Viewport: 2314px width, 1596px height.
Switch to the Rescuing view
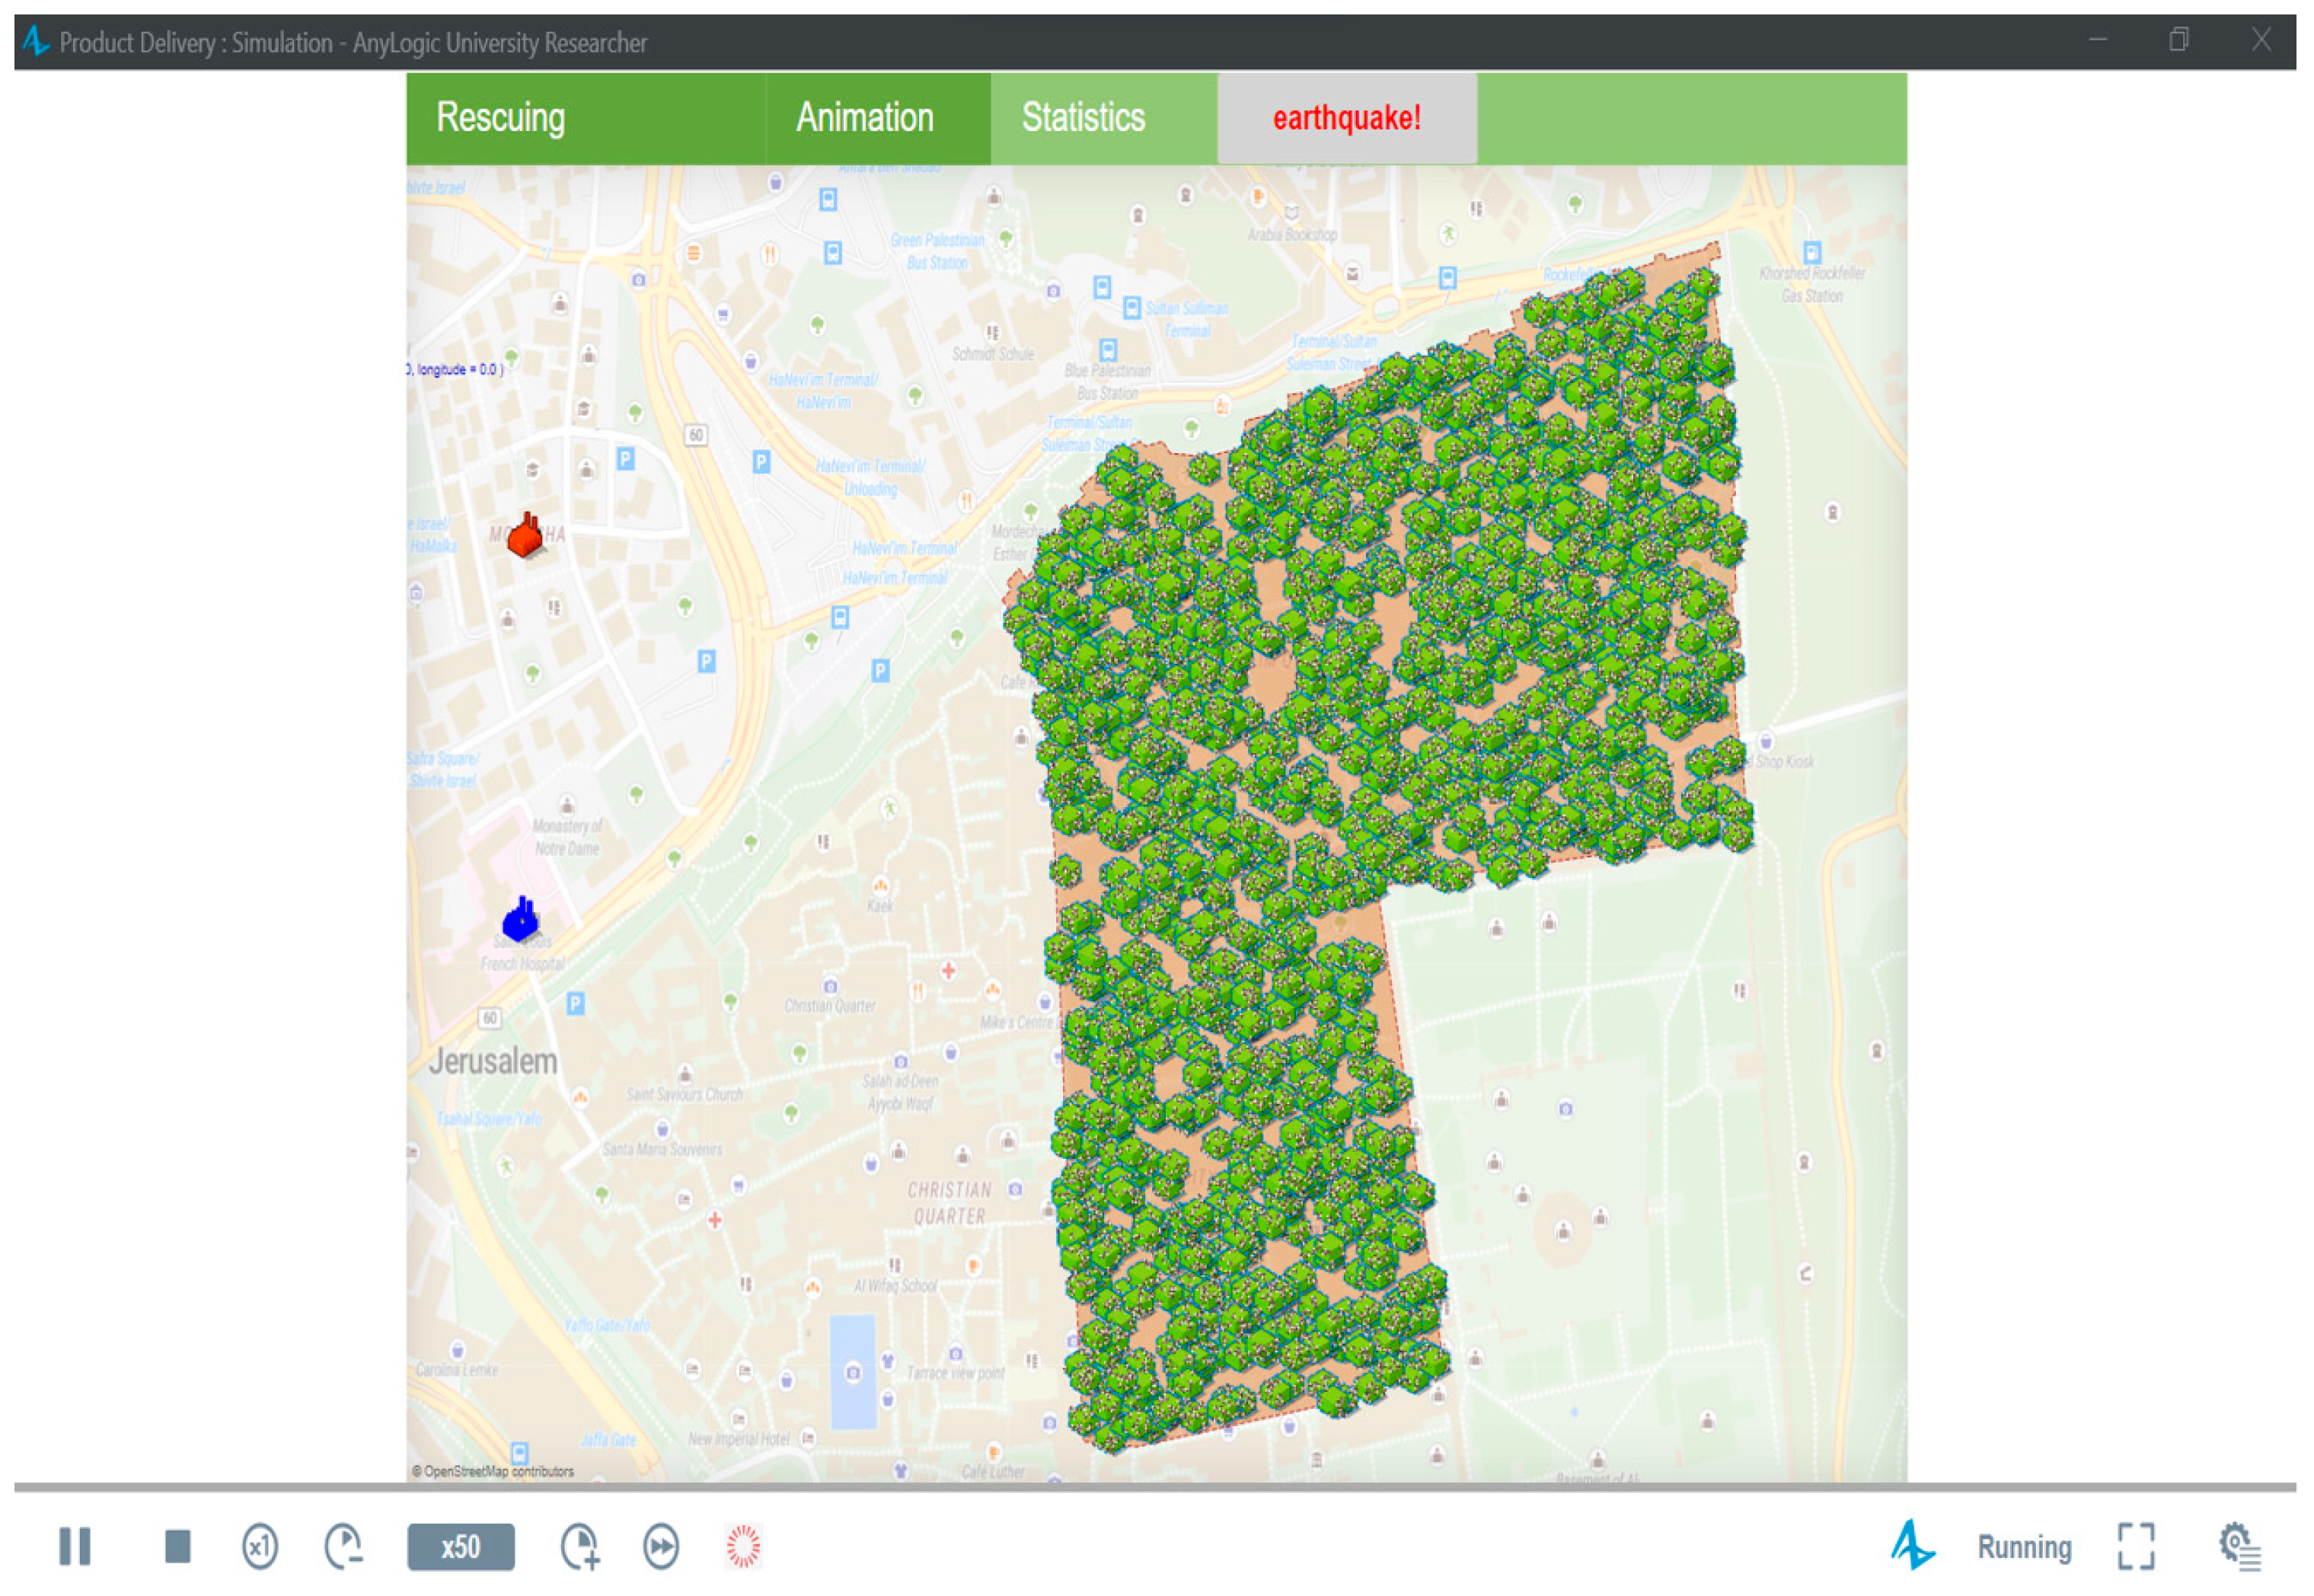point(585,118)
